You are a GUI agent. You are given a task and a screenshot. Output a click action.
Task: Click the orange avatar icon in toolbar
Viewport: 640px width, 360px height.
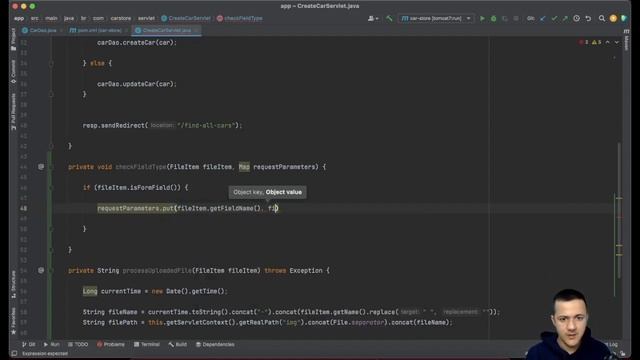click(613, 18)
